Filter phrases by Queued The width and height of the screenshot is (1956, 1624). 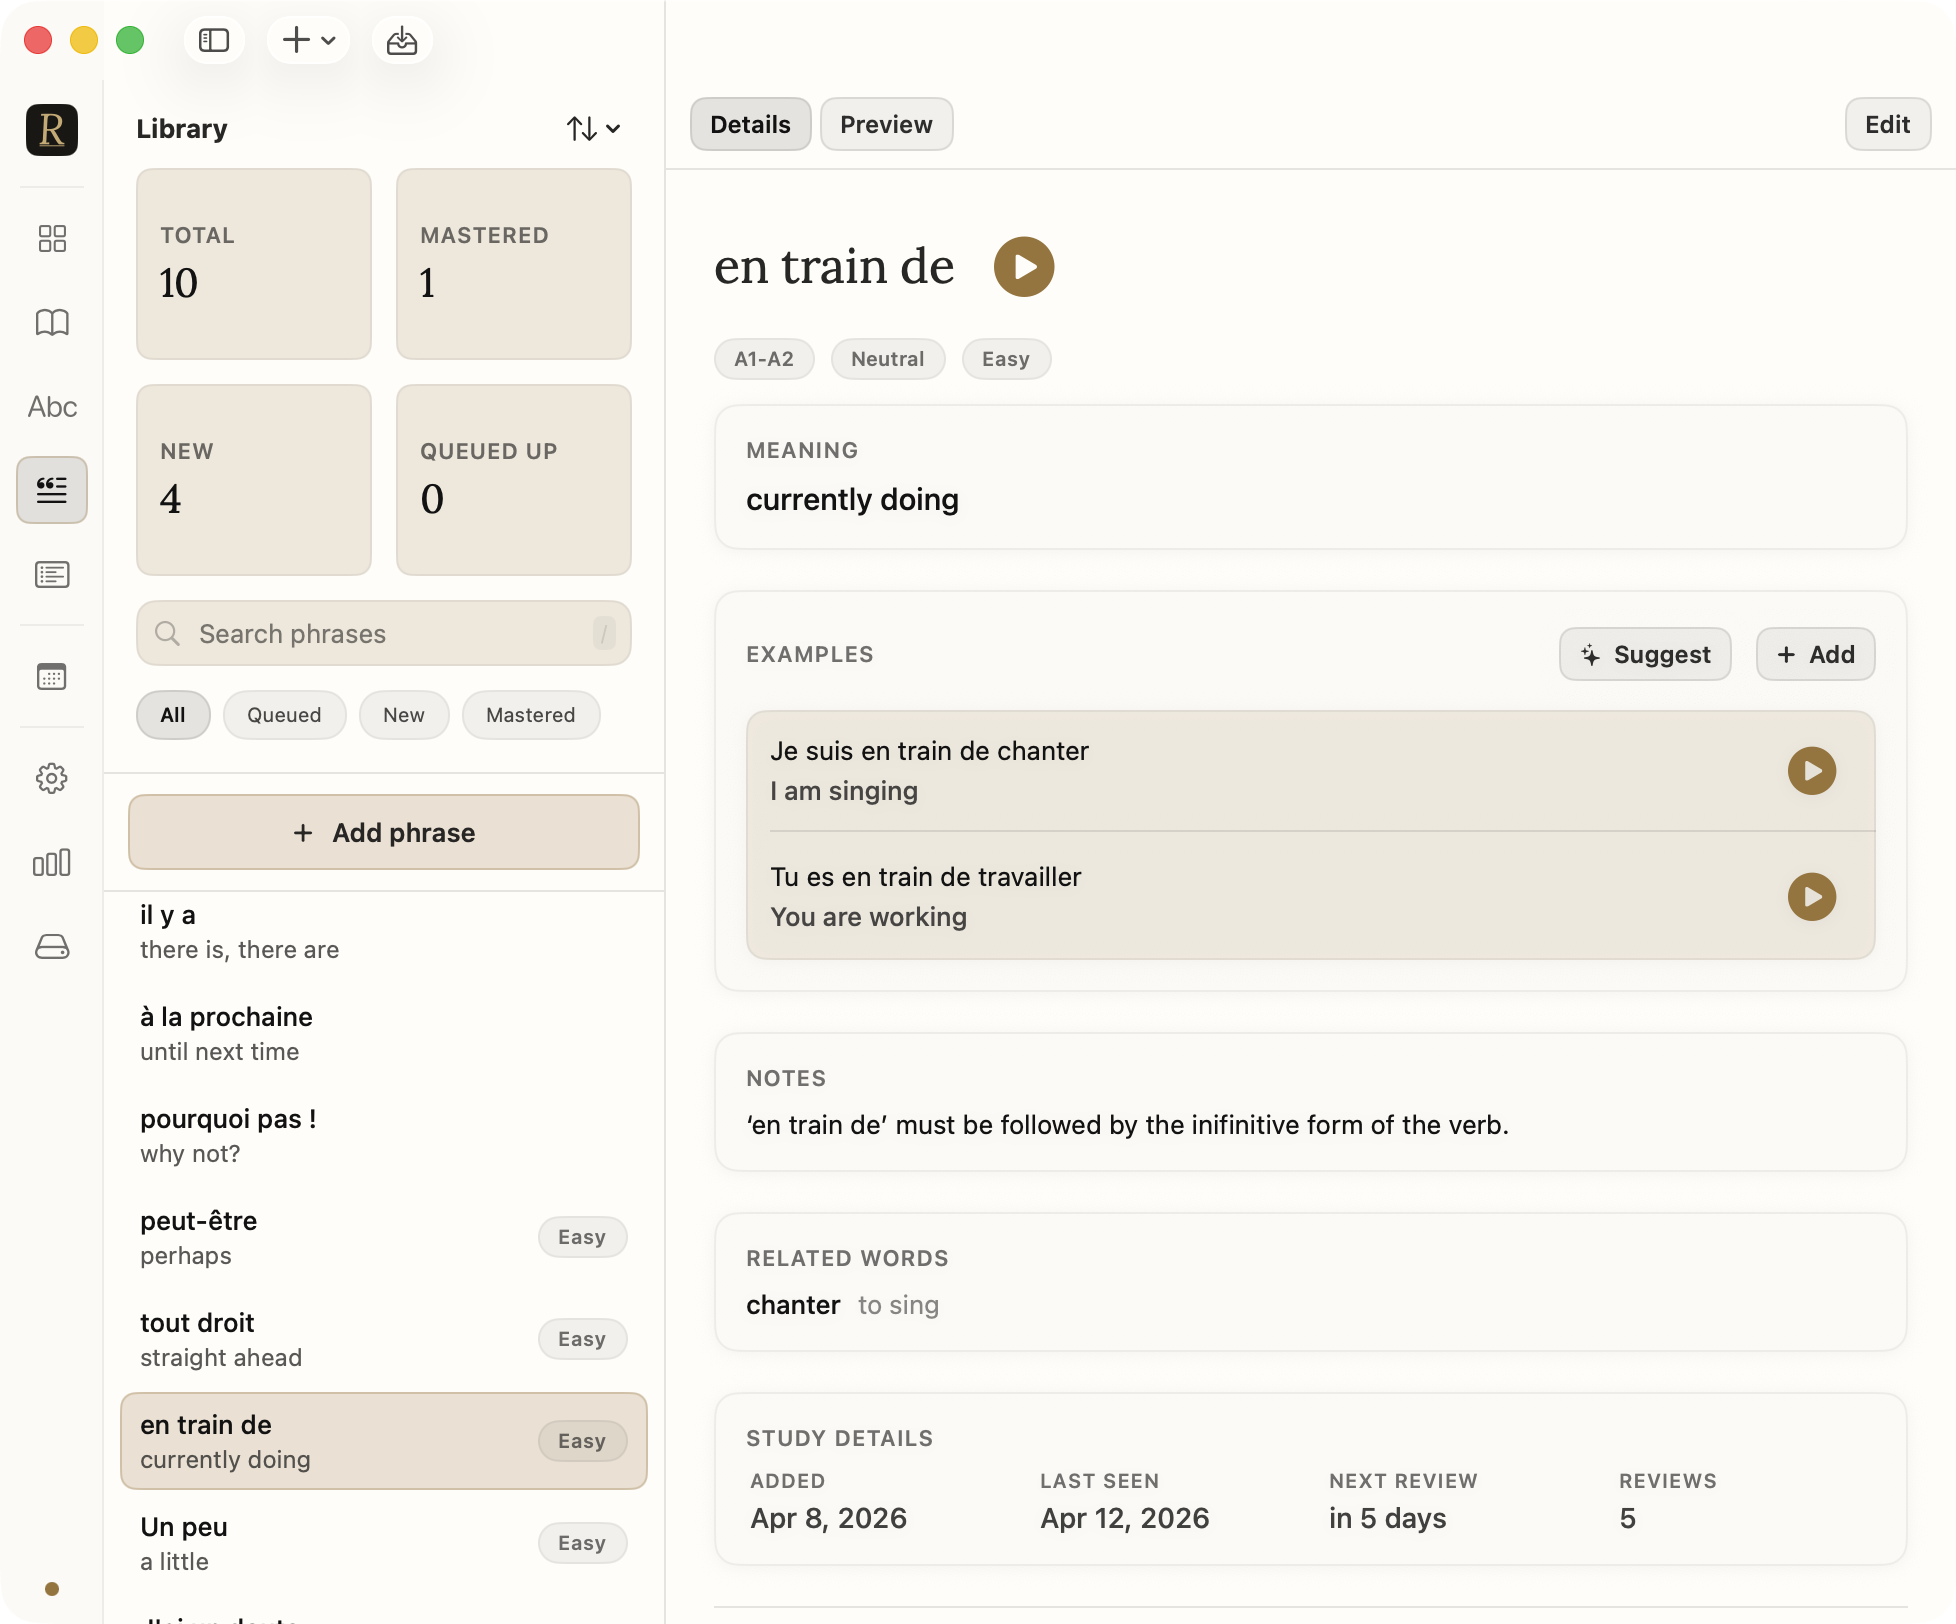[284, 715]
